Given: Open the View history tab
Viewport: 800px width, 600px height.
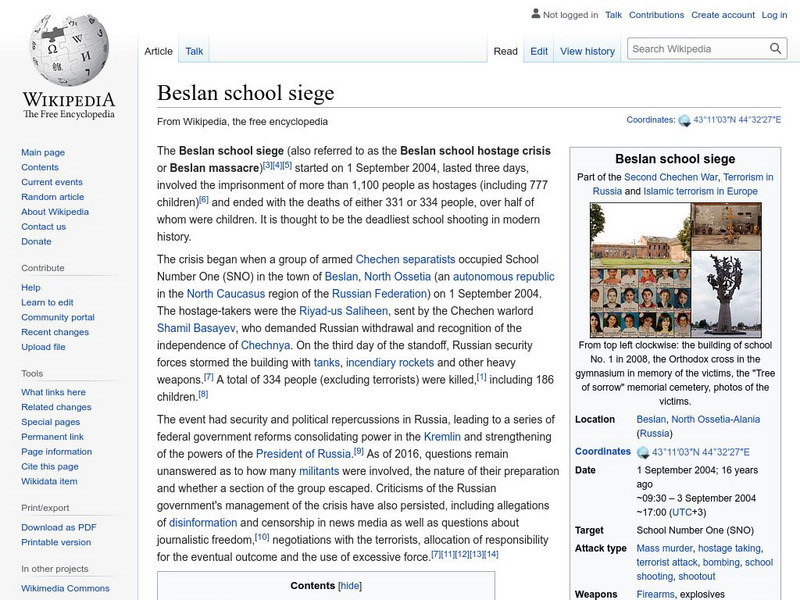Looking at the screenshot, I should 587,51.
